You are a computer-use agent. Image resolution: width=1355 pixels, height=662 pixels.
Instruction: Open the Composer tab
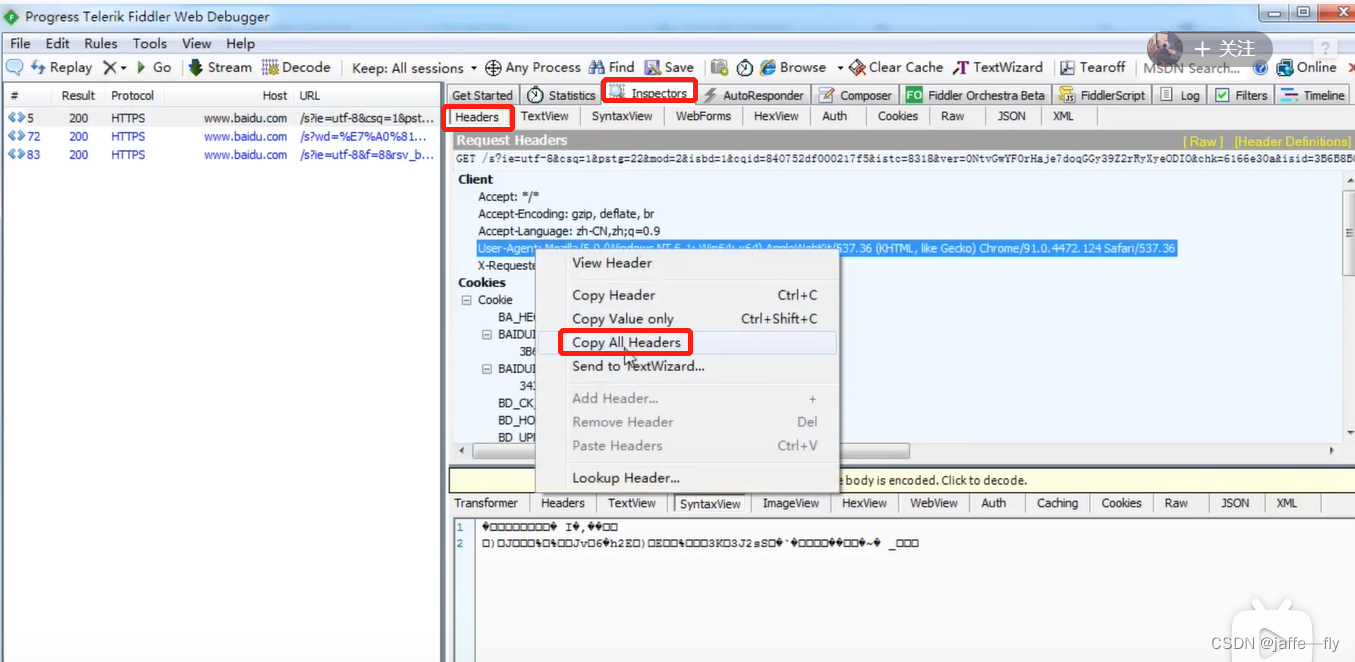(855, 95)
